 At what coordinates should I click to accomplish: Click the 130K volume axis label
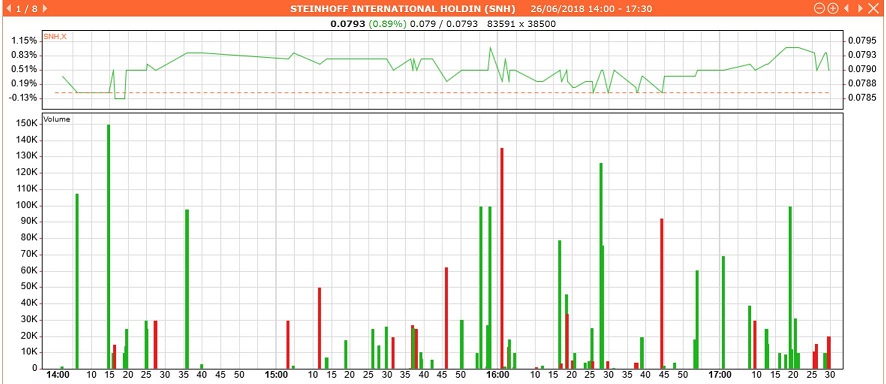tap(26, 156)
